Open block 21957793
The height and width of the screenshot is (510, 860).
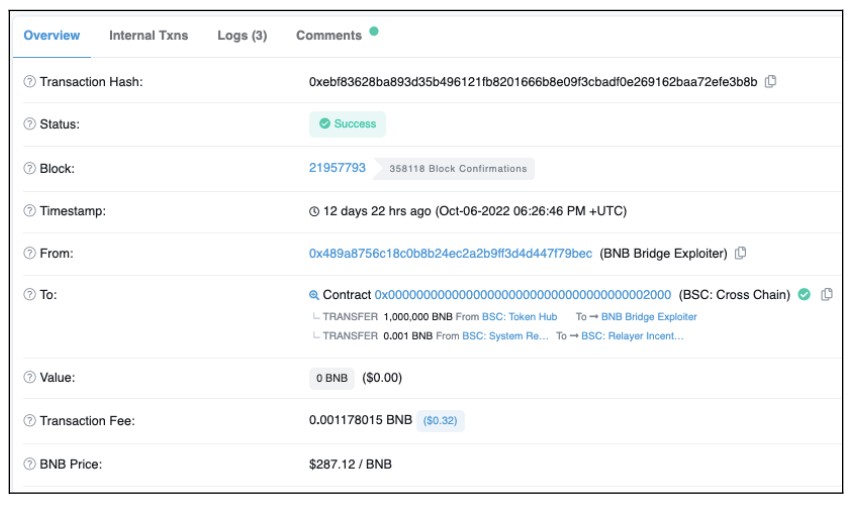[x=337, y=168]
